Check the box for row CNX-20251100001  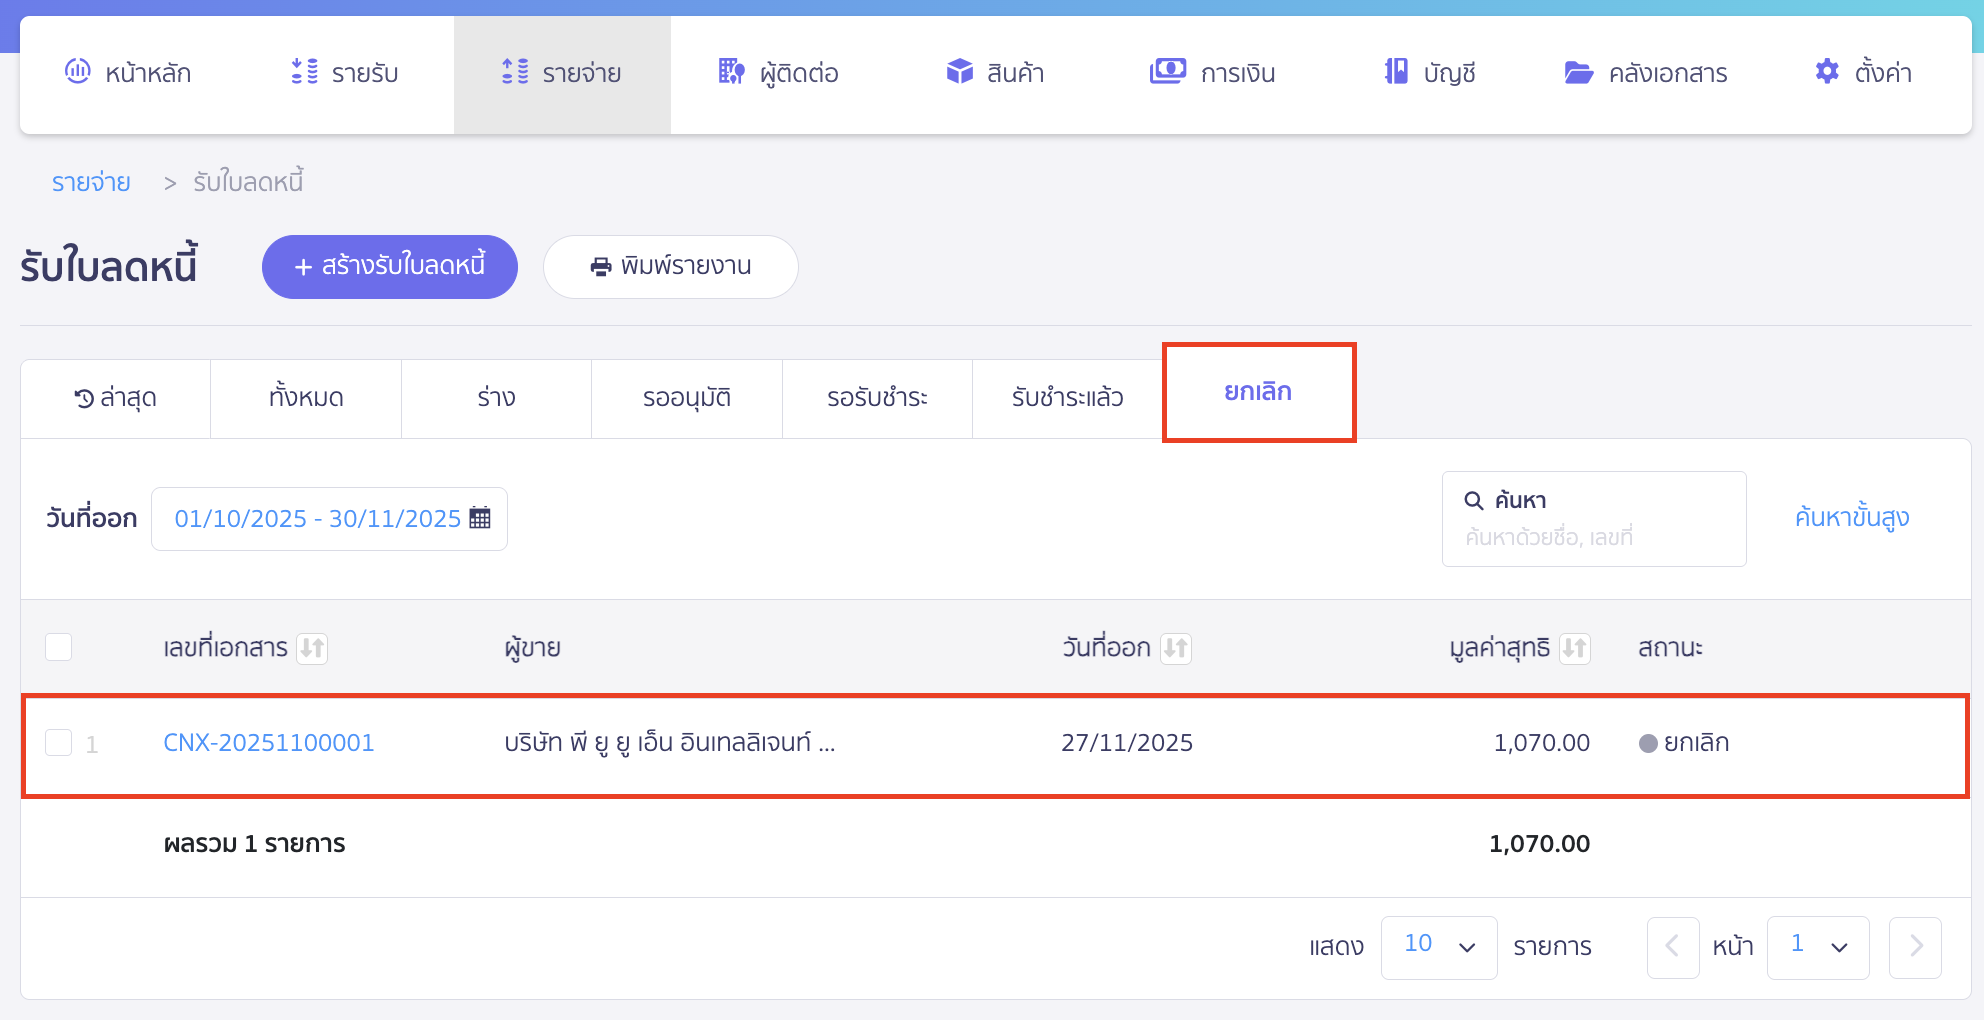[x=59, y=743]
